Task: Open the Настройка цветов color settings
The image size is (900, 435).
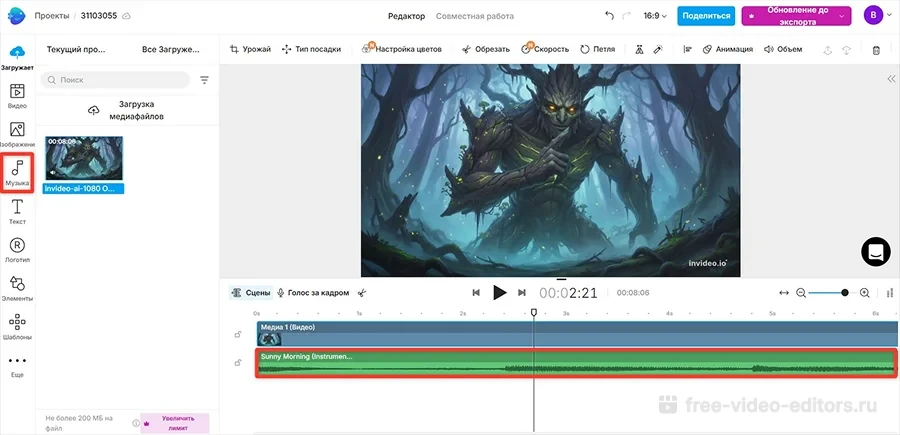Action: (x=402, y=49)
